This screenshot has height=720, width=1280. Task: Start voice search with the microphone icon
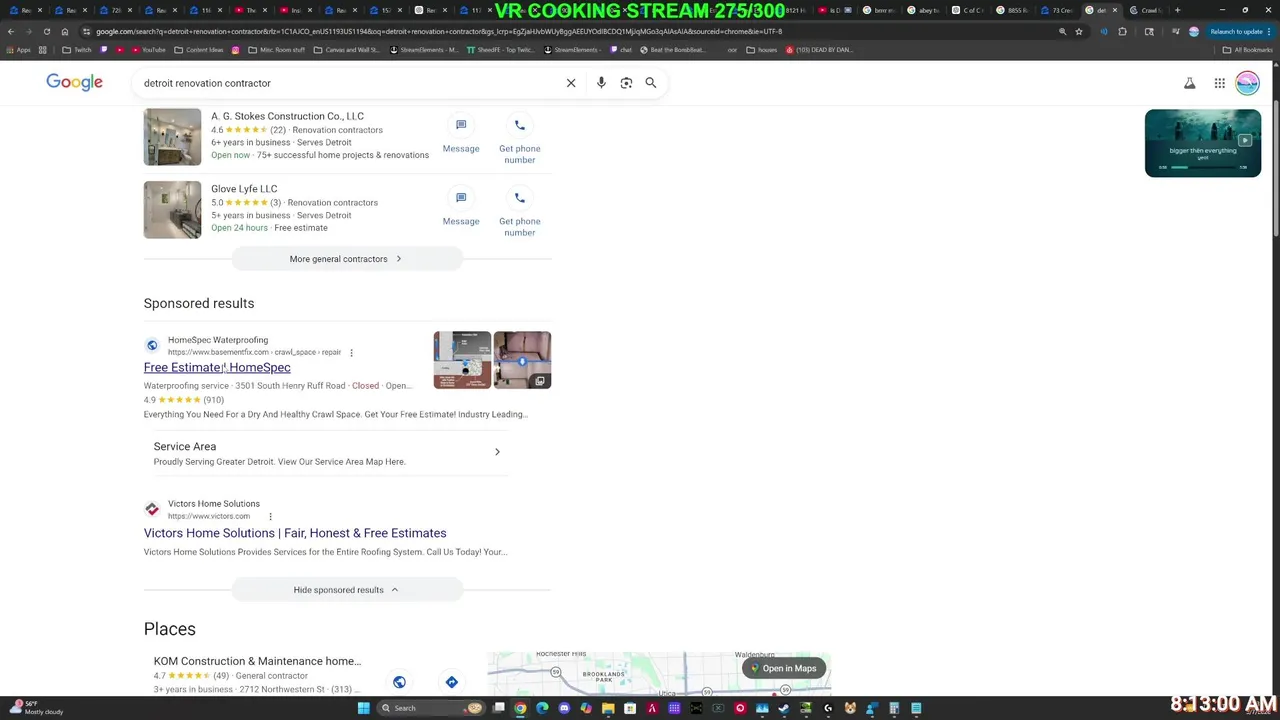(x=601, y=83)
